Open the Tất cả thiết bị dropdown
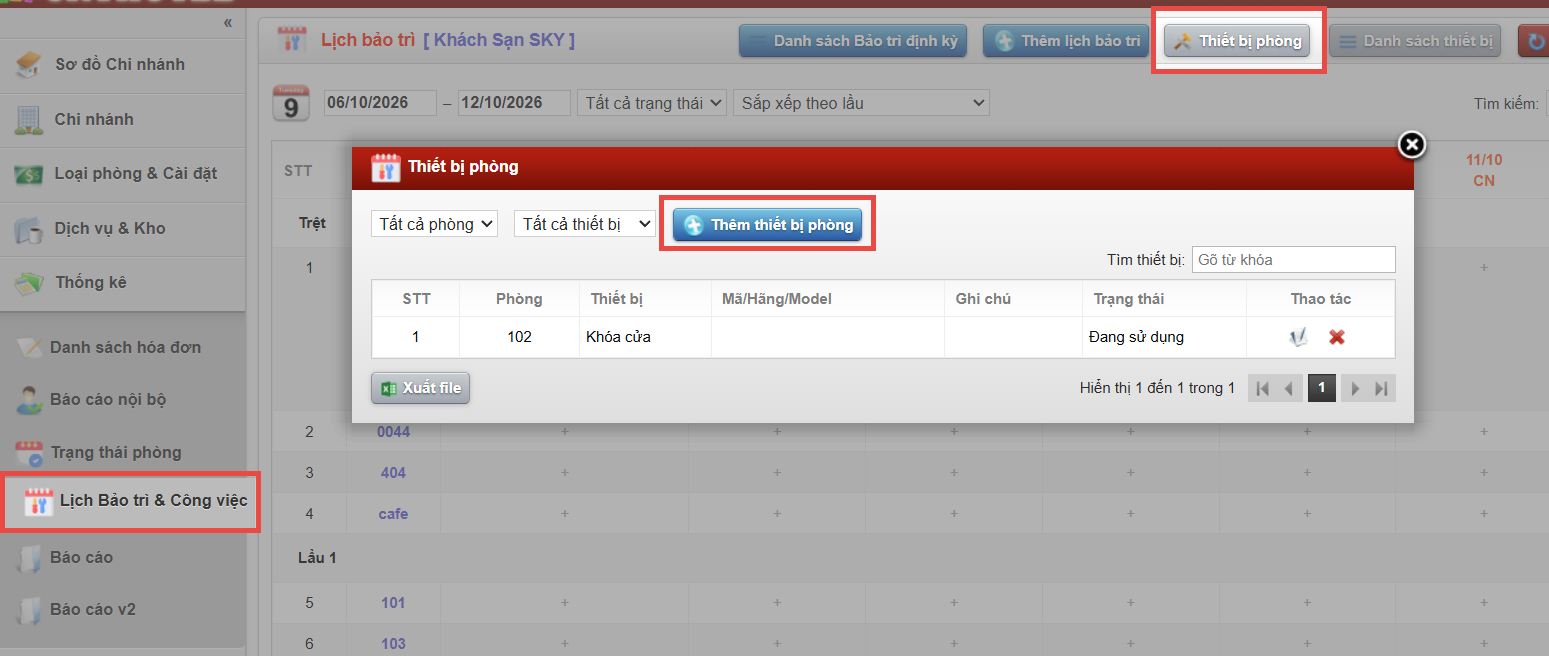The image size is (1549, 656). click(585, 224)
